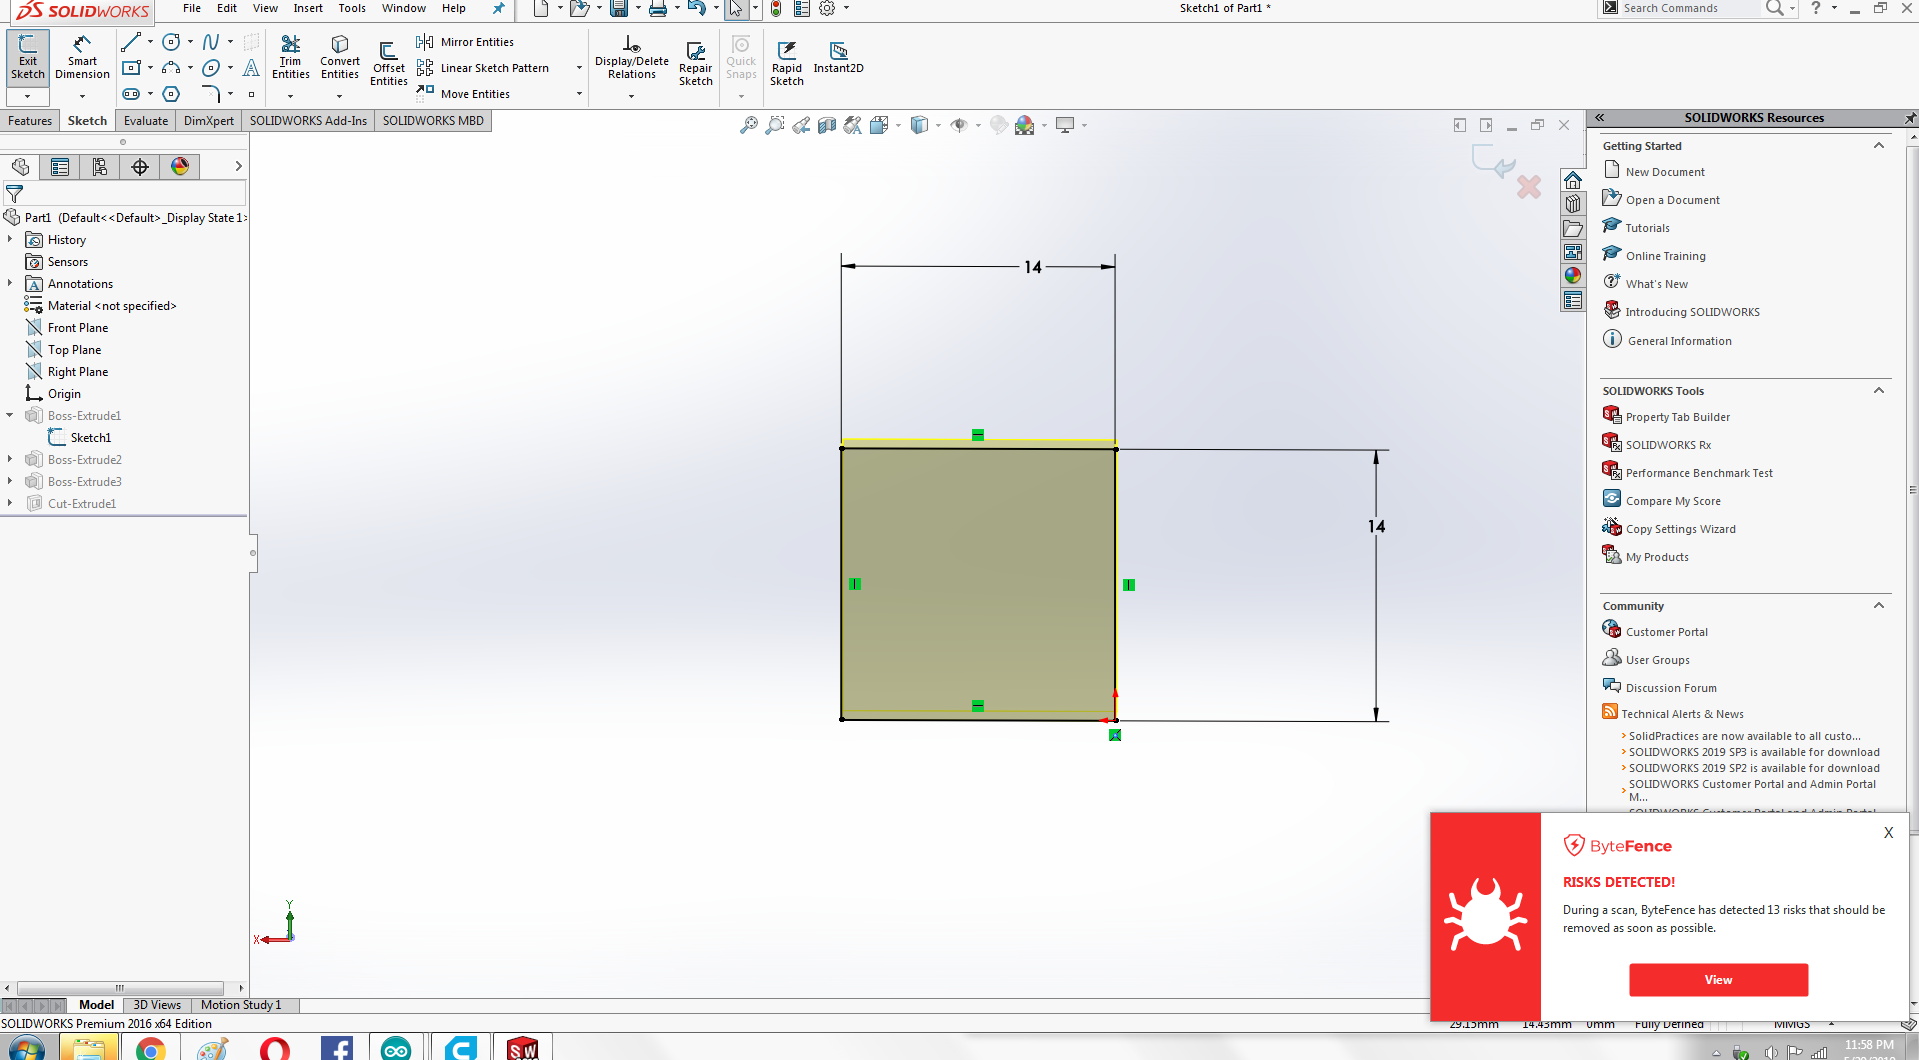
Task: Select Sketch1 in the feature tree
Action: click(91, 438)
